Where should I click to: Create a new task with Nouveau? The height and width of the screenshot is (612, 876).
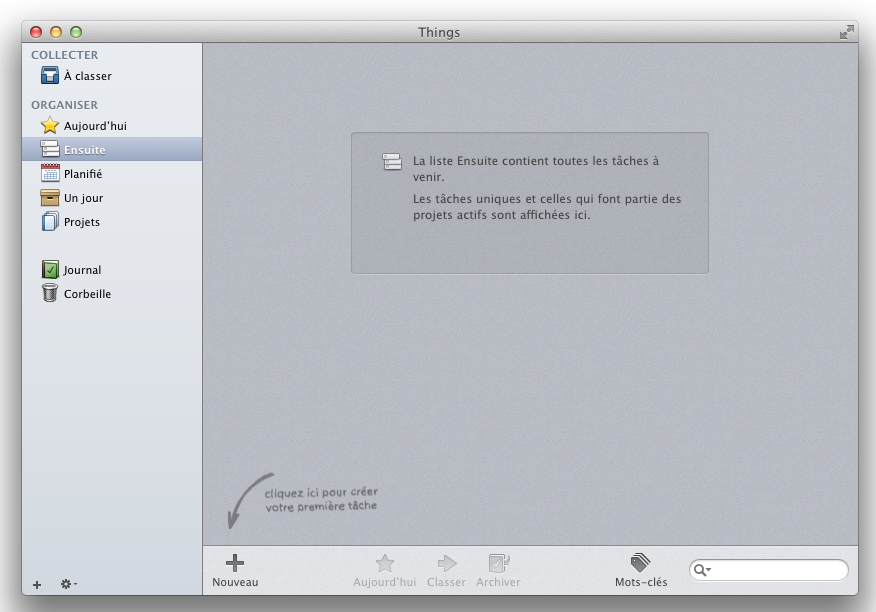[235, 570]
